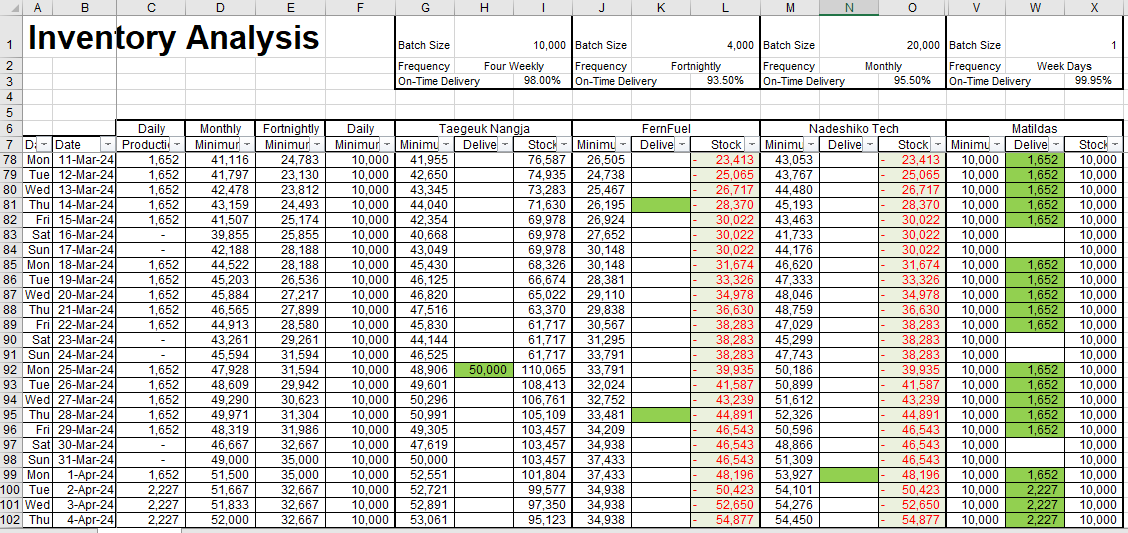Click the 1-Apr-24 date cell

84,475
